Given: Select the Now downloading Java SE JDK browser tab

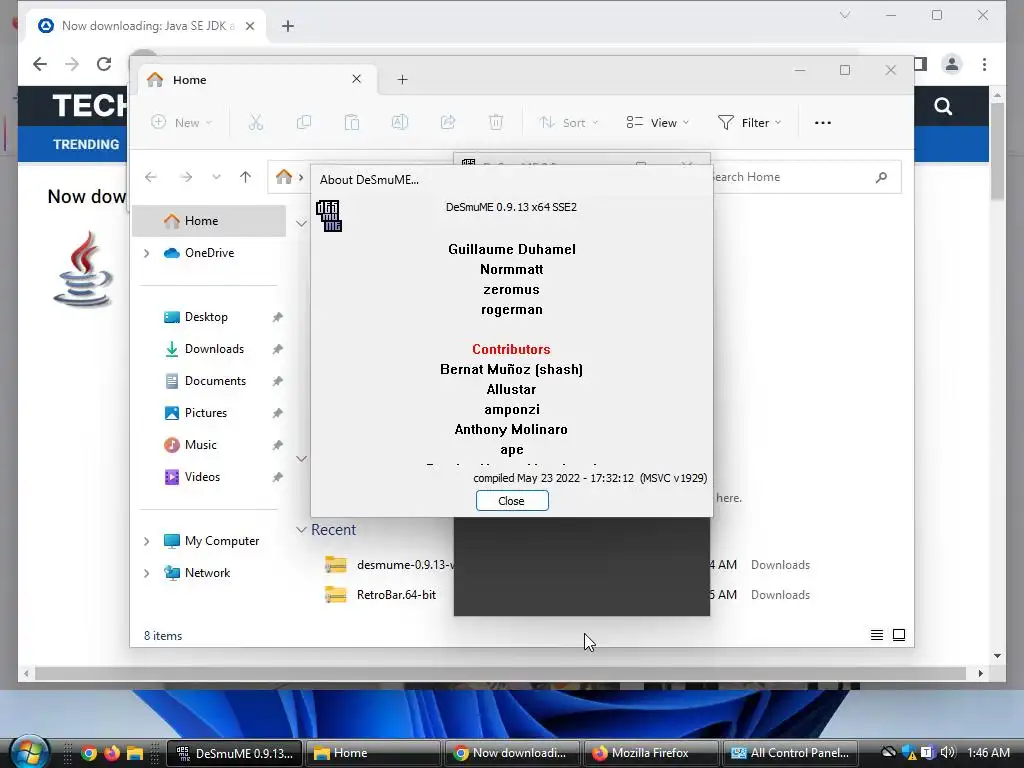Looking at the screenshot, I should (147, 26).
